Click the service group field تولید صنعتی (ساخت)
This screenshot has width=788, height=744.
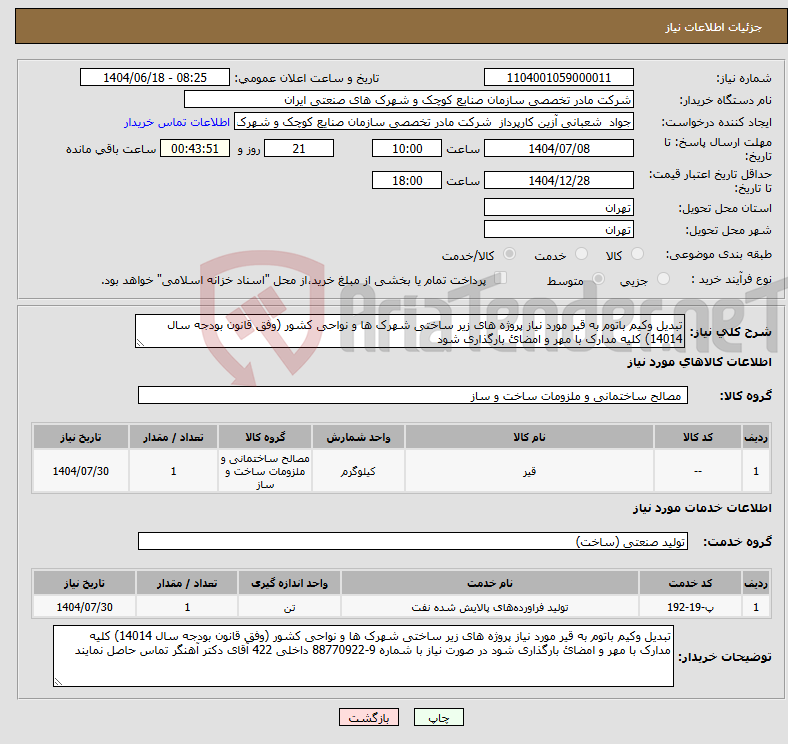413,541
